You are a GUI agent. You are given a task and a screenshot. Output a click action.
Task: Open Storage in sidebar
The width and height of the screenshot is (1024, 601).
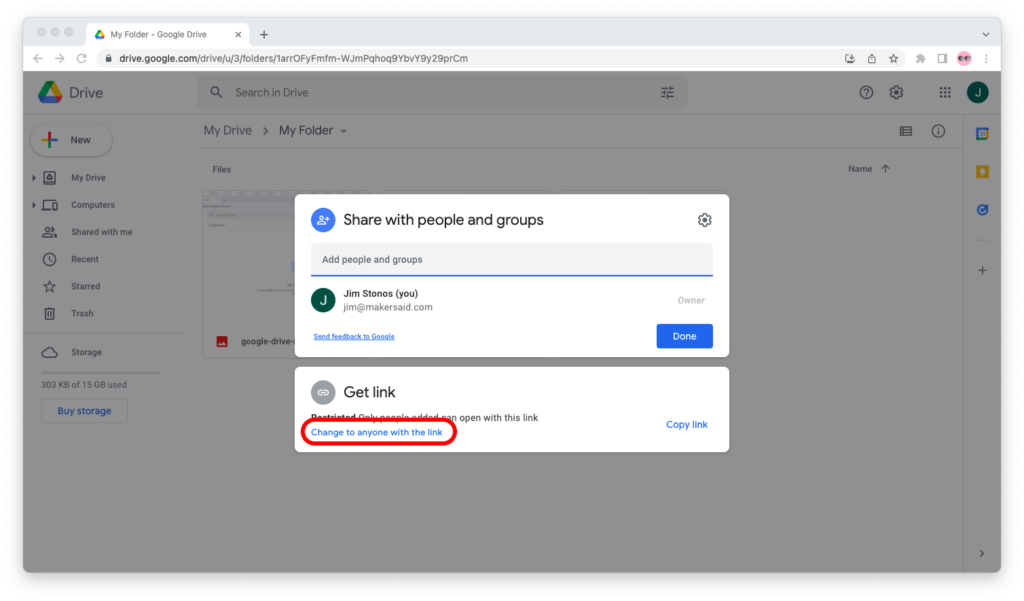86,352
